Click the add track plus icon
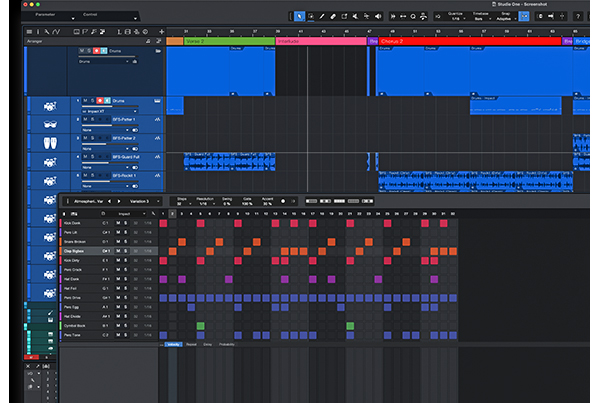Viewport: 600px width, 403px height. coord(161,32)
